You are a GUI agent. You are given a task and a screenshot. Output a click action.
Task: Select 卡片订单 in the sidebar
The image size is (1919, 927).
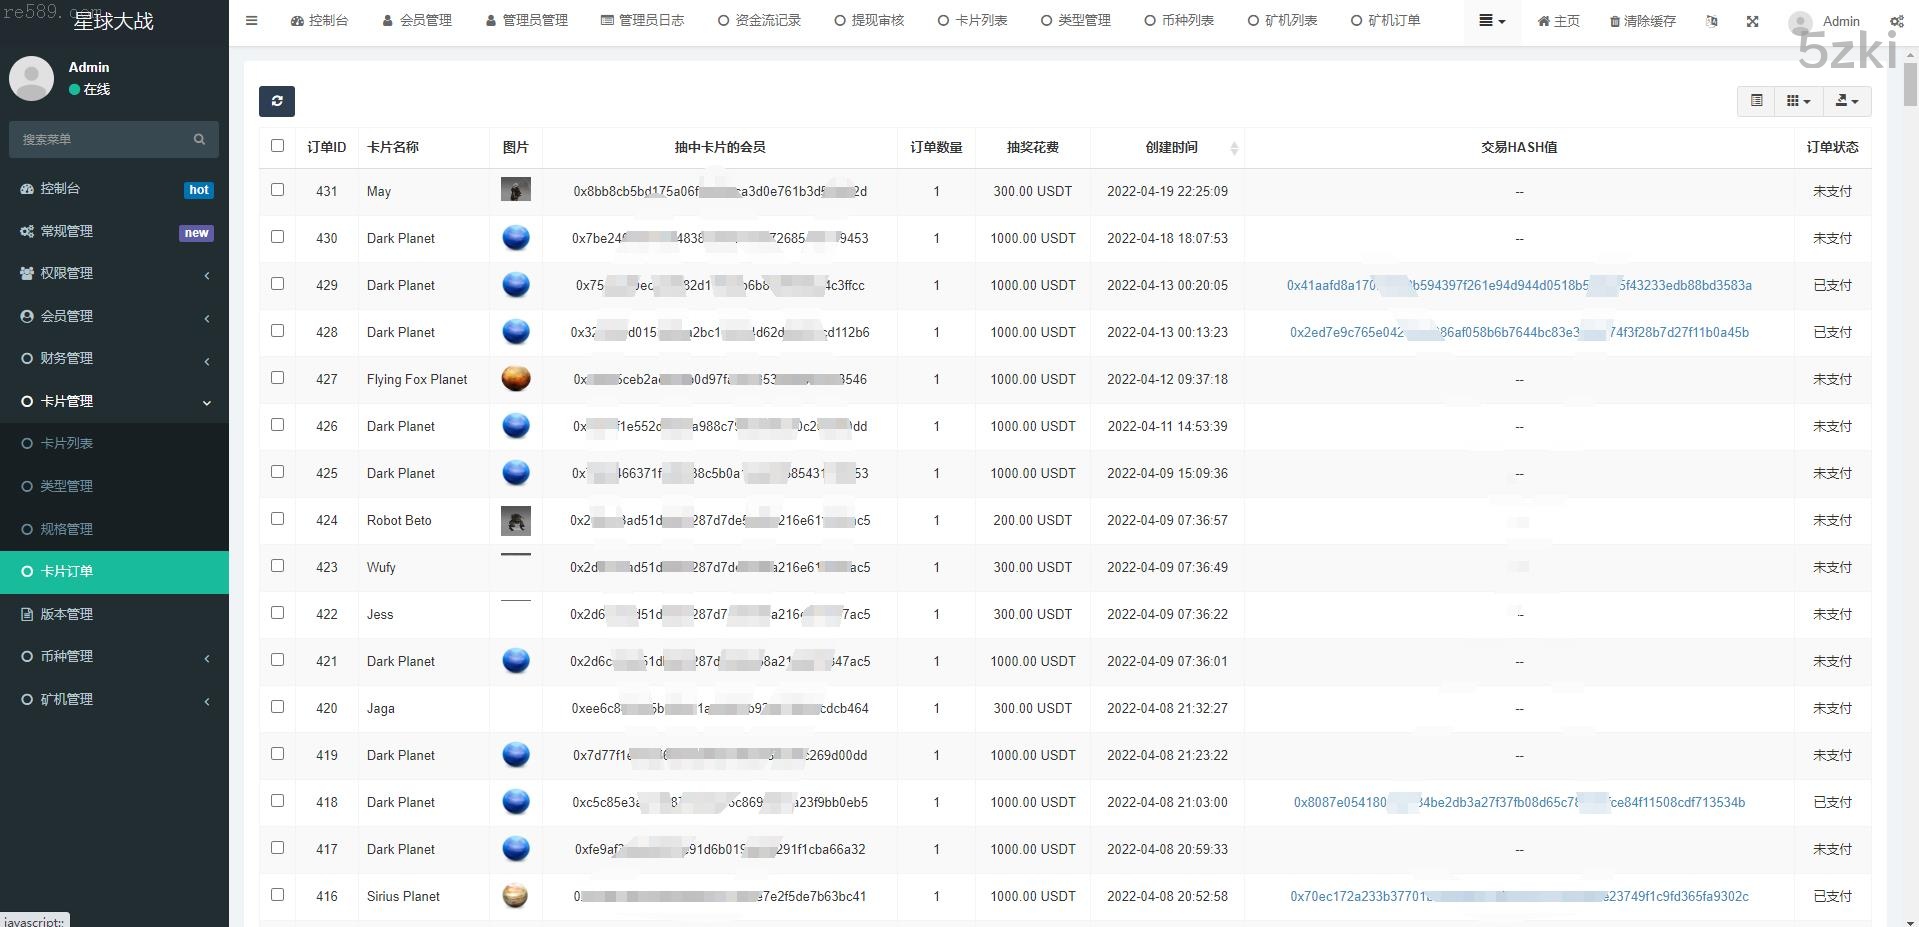[x=114, y=571]
